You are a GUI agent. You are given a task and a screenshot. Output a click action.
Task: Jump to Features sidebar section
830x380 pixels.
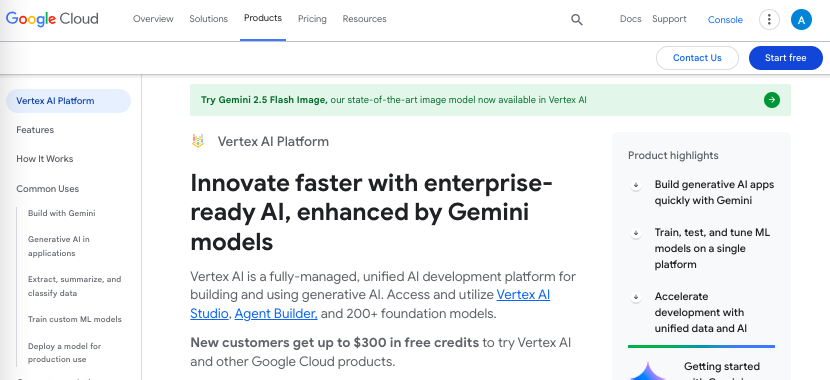(x=35, y=130)
